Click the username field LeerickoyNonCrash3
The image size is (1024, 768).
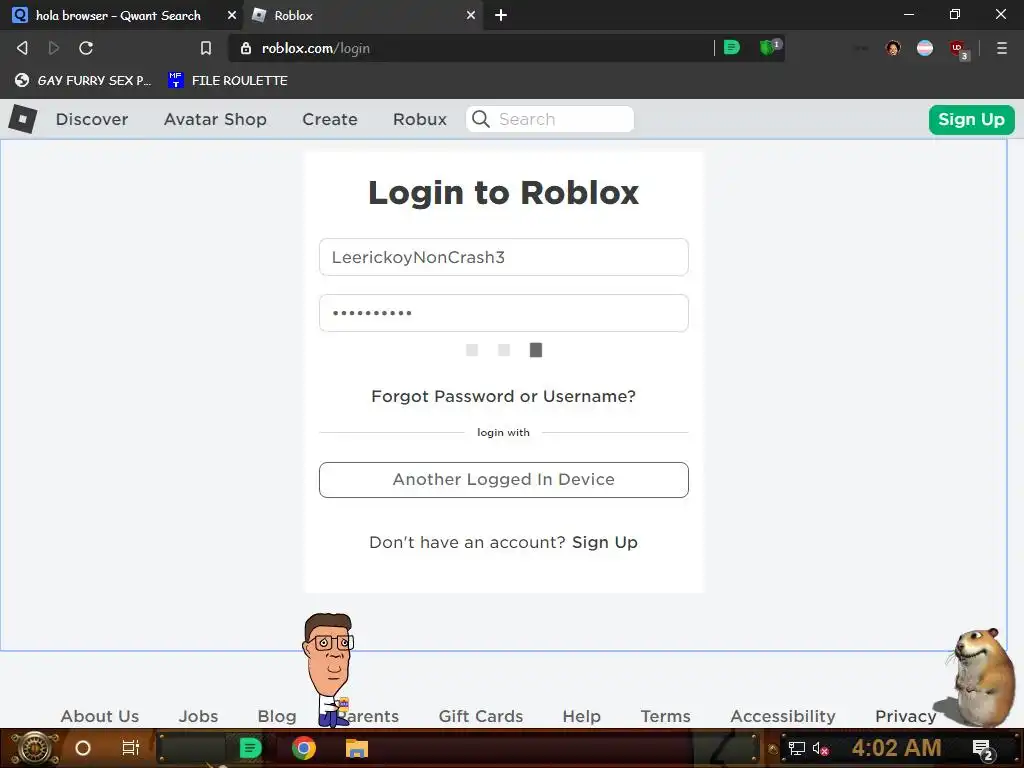(x=504, y=257)
